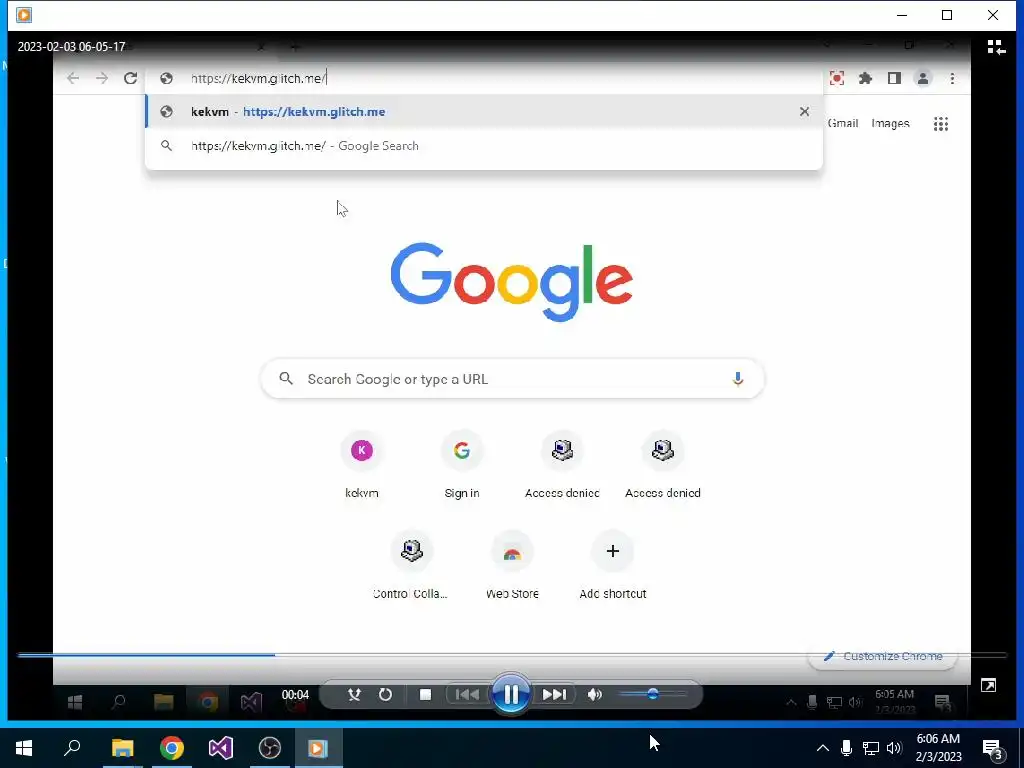Adjust the media player volume slider
The image size is (1024, 768).
click(652, 694)
